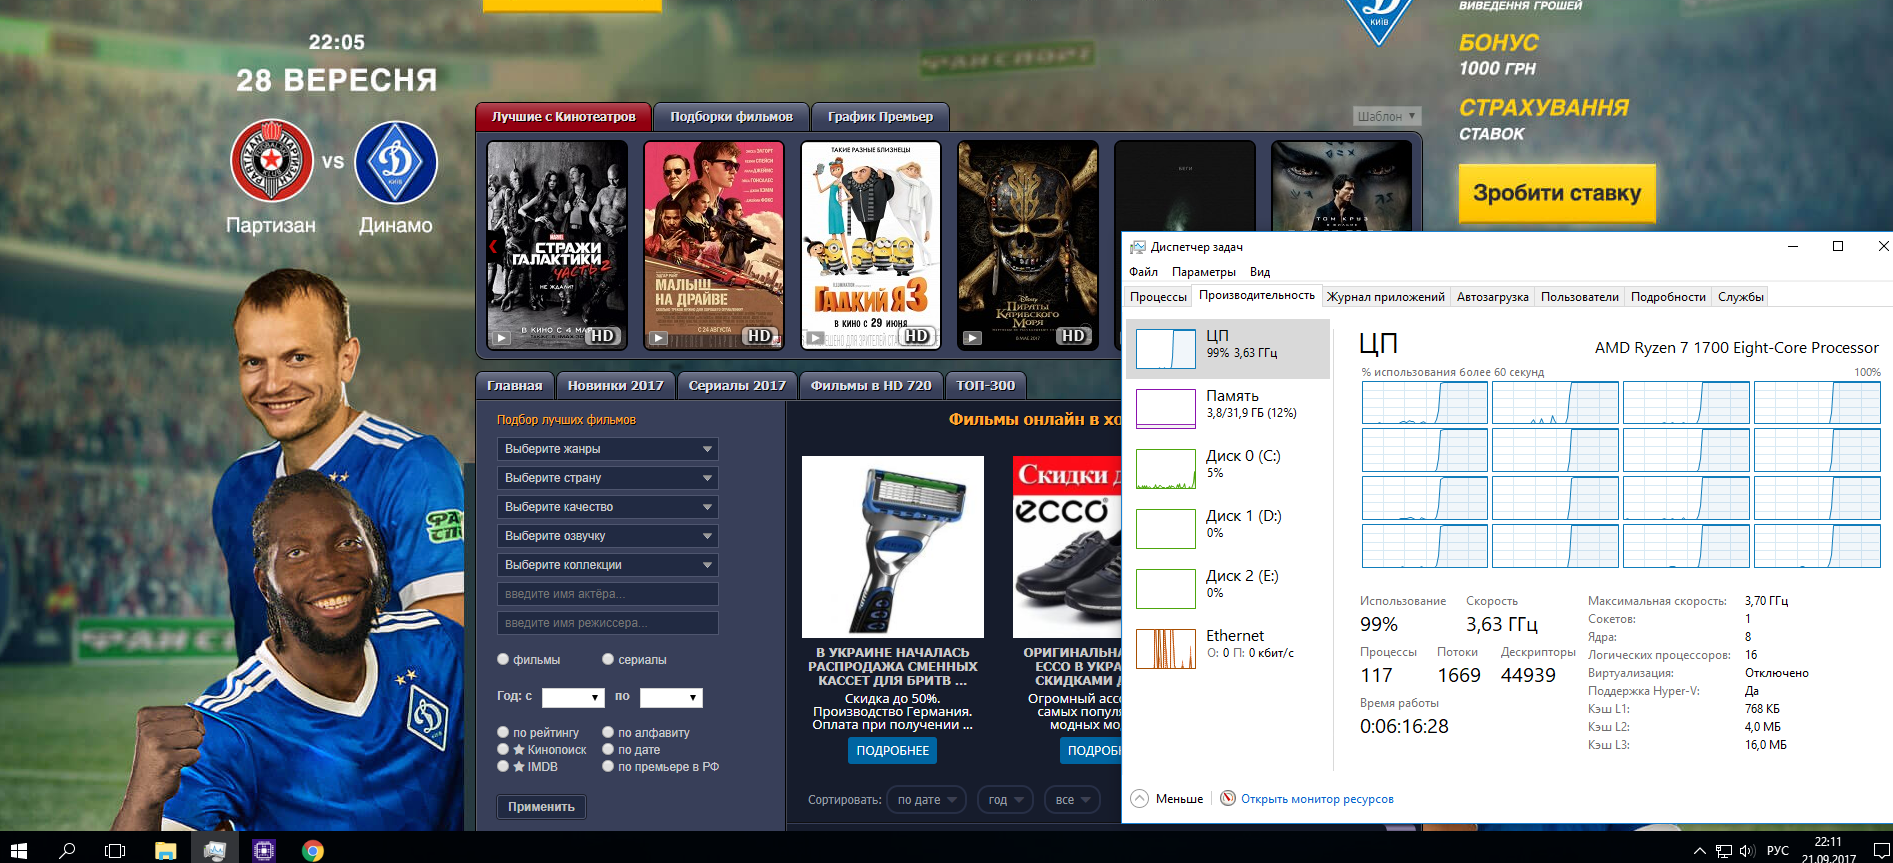Open the Windows Start menu

(18, 851)
